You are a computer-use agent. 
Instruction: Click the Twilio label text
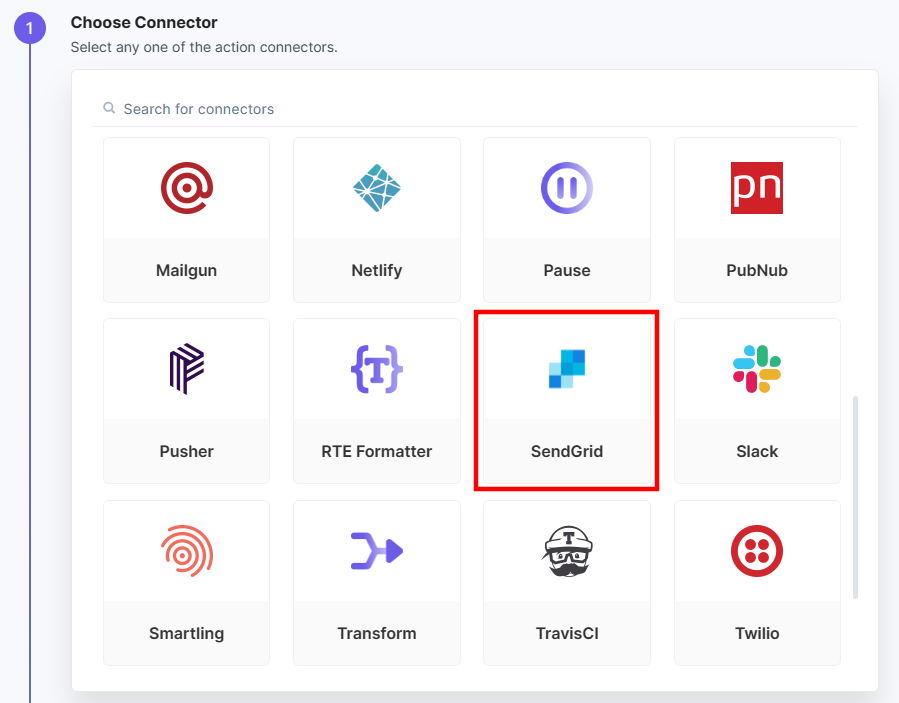pyautogui.click(x=757, y=633)
